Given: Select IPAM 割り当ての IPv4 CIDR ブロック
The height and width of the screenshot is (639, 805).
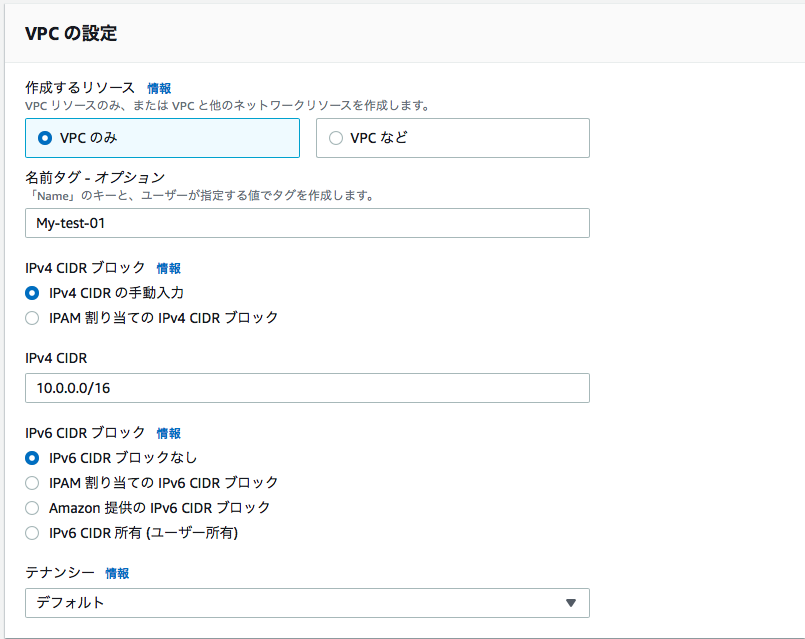Looking at the screenshot, I should [x=30, y=316].
